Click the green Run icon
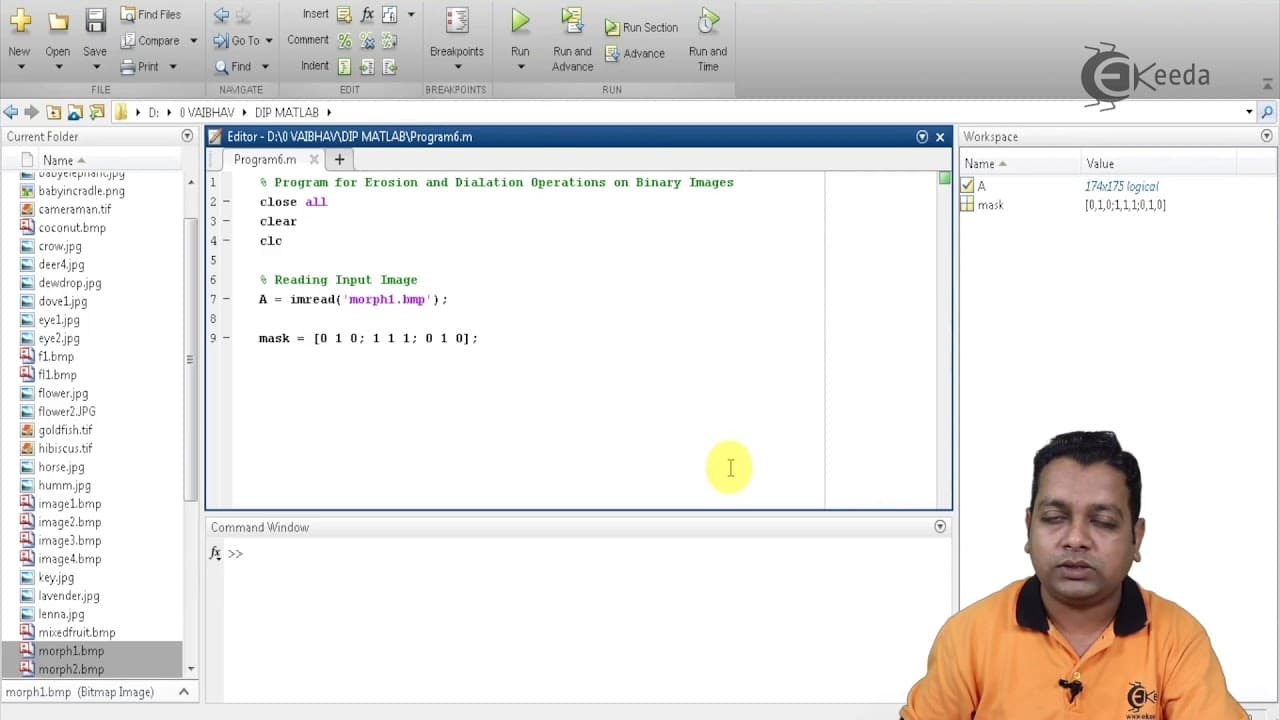The image size is (1280, 720). click(x=520, y=20)
